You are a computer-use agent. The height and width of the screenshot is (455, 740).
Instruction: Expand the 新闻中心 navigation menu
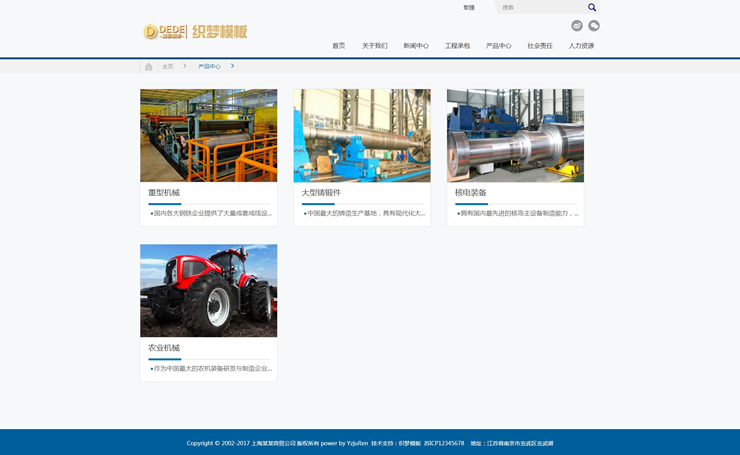coord(416,46)
